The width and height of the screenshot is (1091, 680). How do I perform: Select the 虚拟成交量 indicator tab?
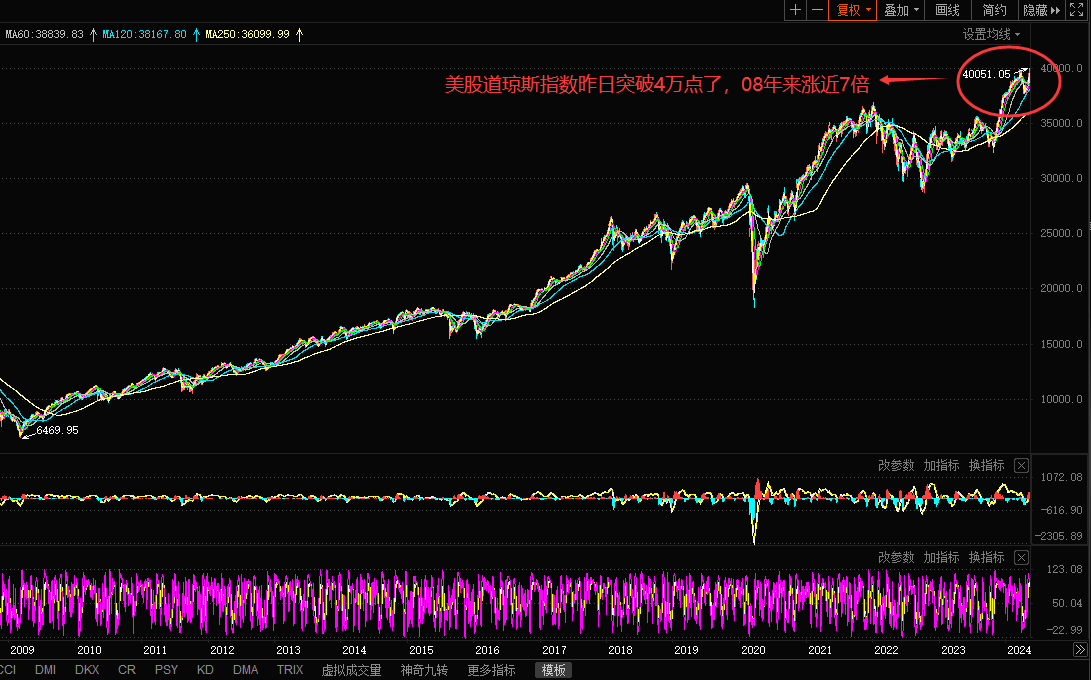click(351, 670)
